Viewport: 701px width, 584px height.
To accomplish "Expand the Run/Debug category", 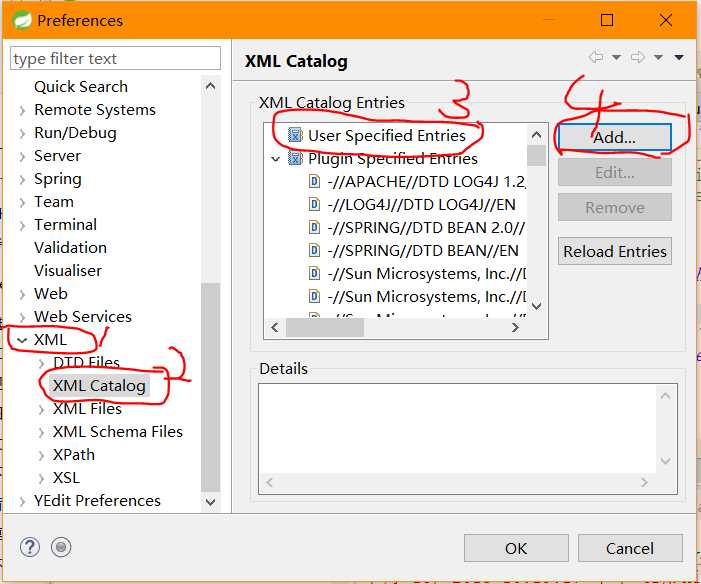I will [22, 133].
